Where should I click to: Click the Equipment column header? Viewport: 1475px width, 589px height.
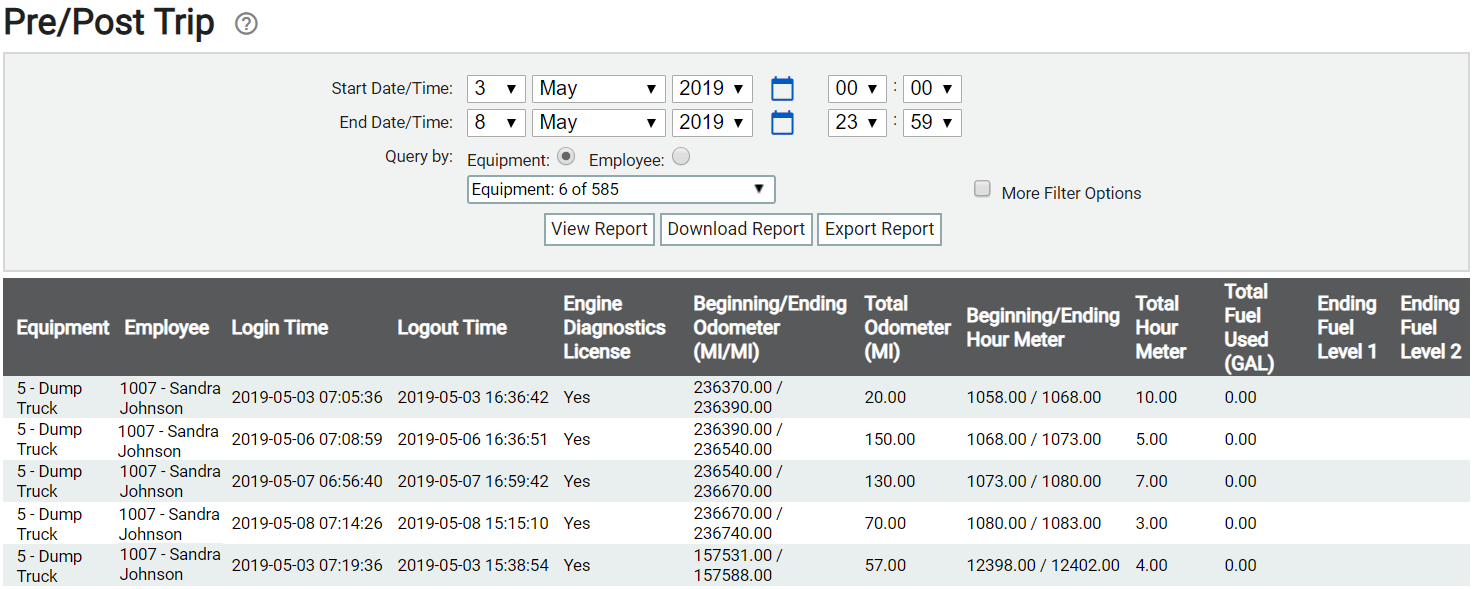click(63, 328)
